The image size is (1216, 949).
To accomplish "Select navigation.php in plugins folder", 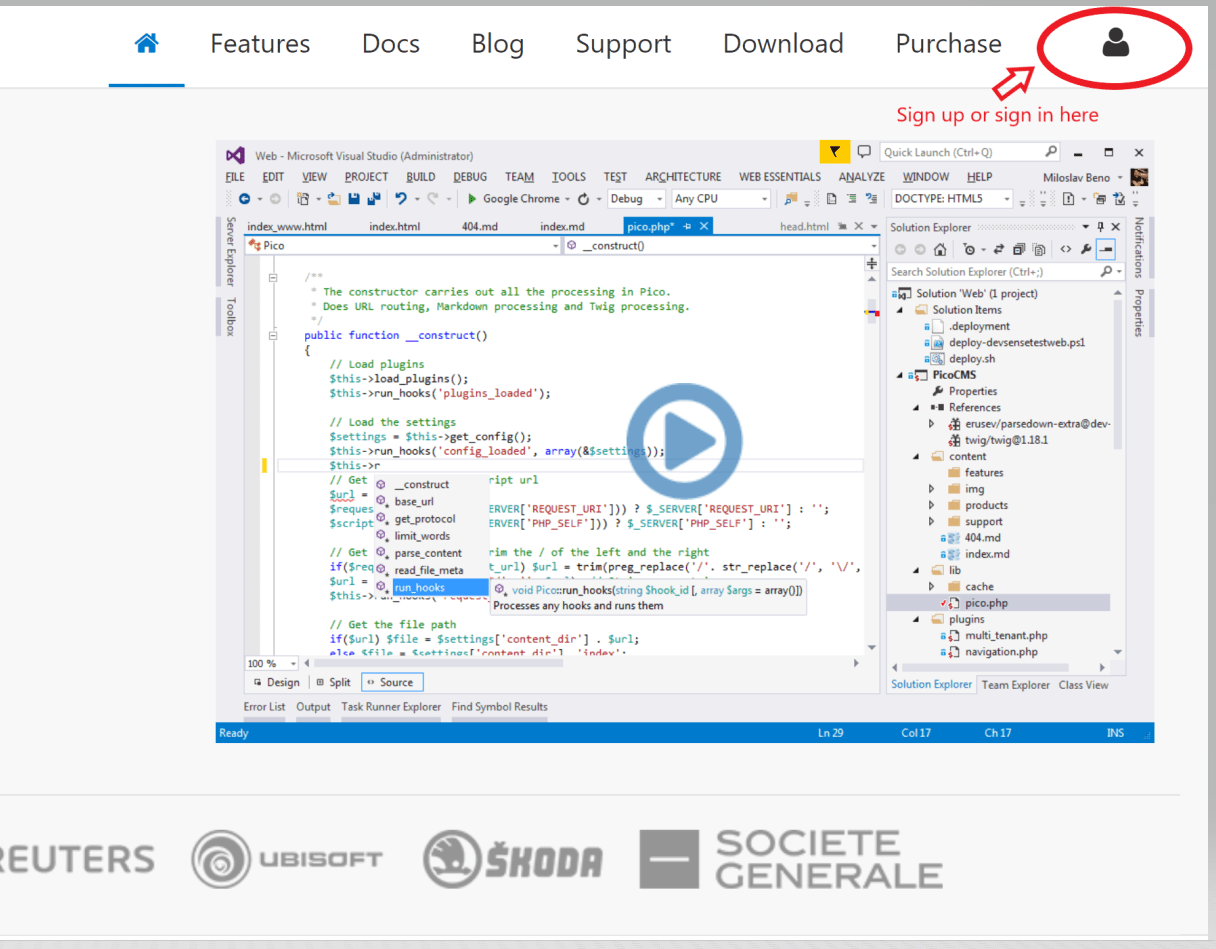I will point(1001,652).
